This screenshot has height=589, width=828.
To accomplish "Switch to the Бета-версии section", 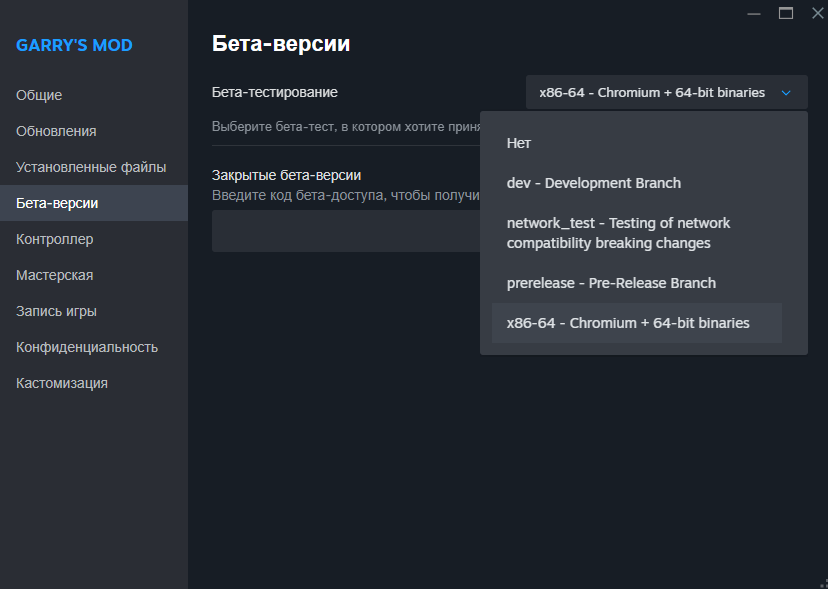I will click(x=57, y=203).
